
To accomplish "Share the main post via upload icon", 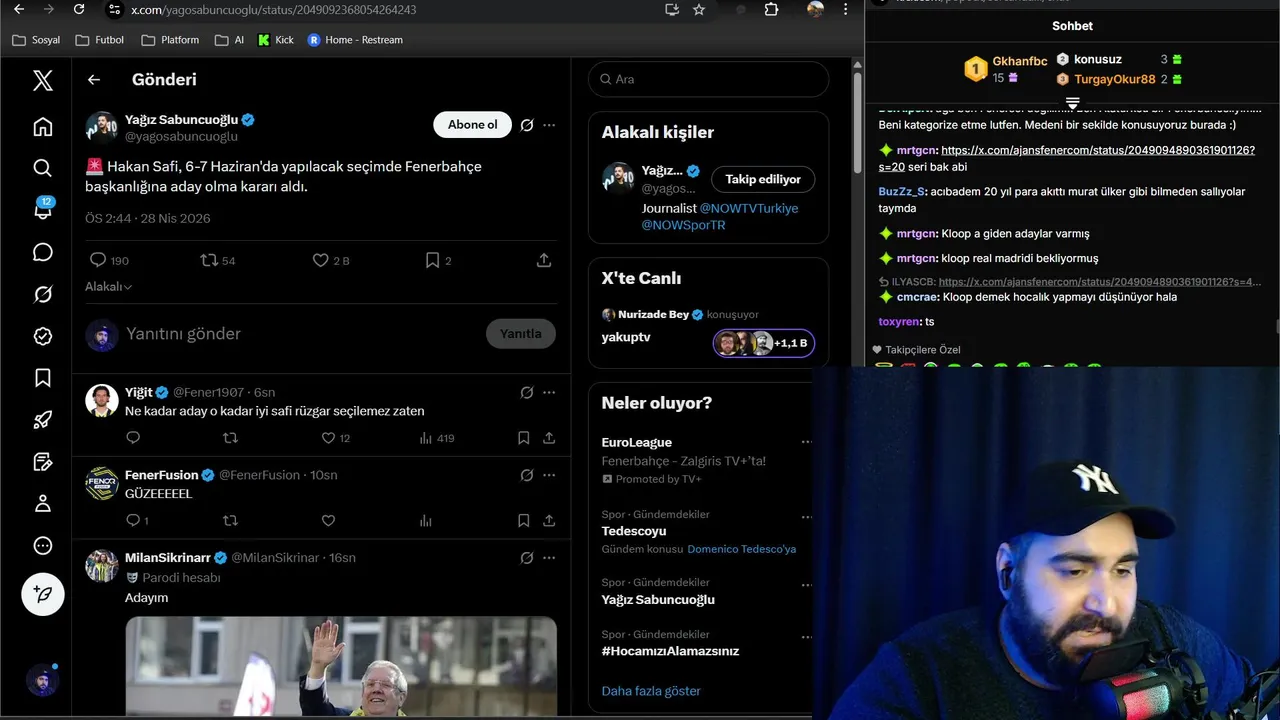I will (x=544, y=260).
